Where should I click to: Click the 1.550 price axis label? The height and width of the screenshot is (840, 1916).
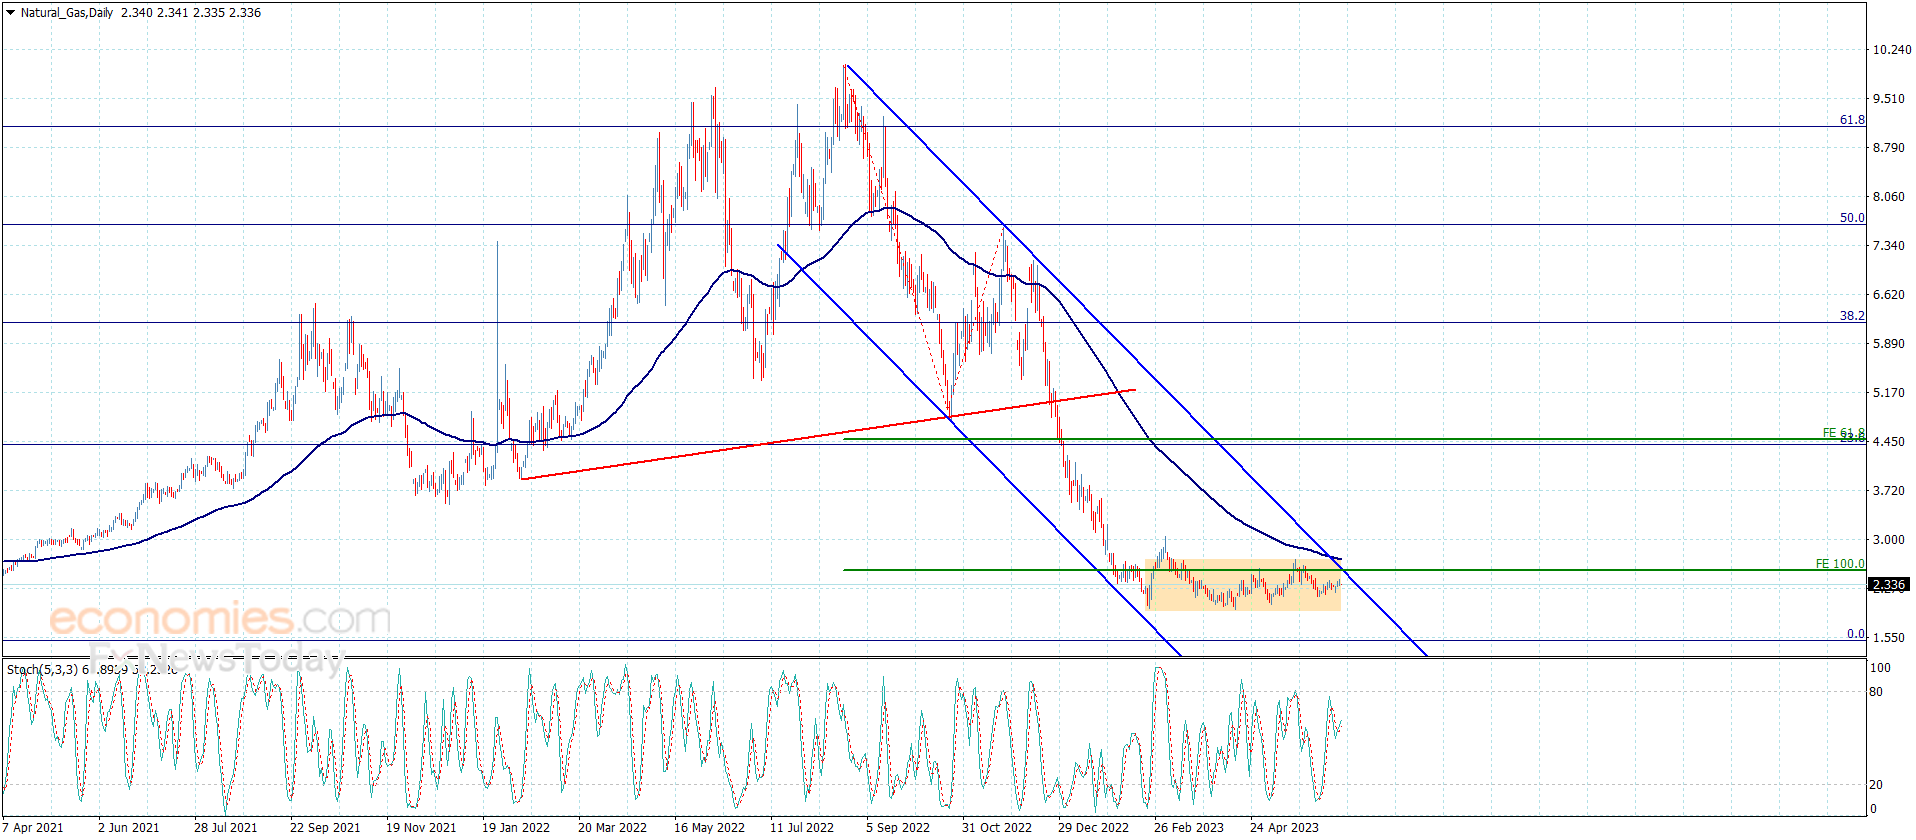coord(1889,638)
